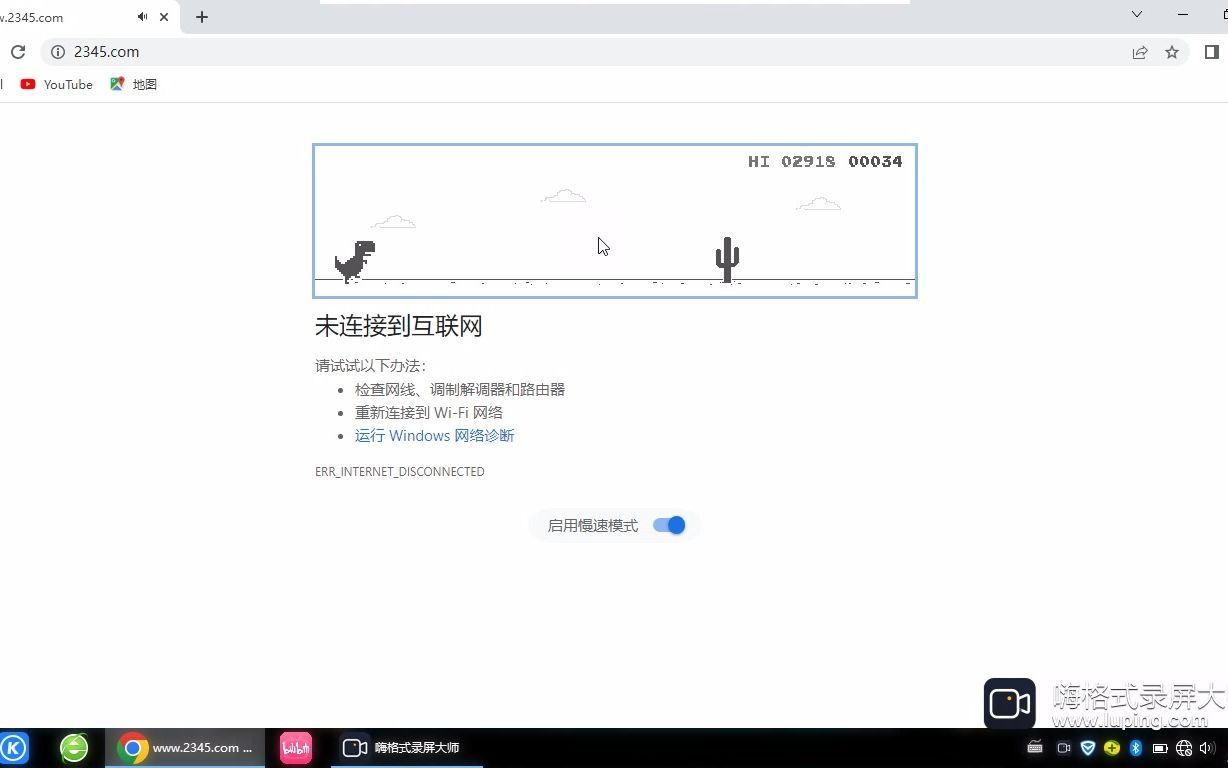The height and width of the screenshot is (768, 1228).
Task: Open the bilibili taskbar app
Action: click(x=296, y=748)
